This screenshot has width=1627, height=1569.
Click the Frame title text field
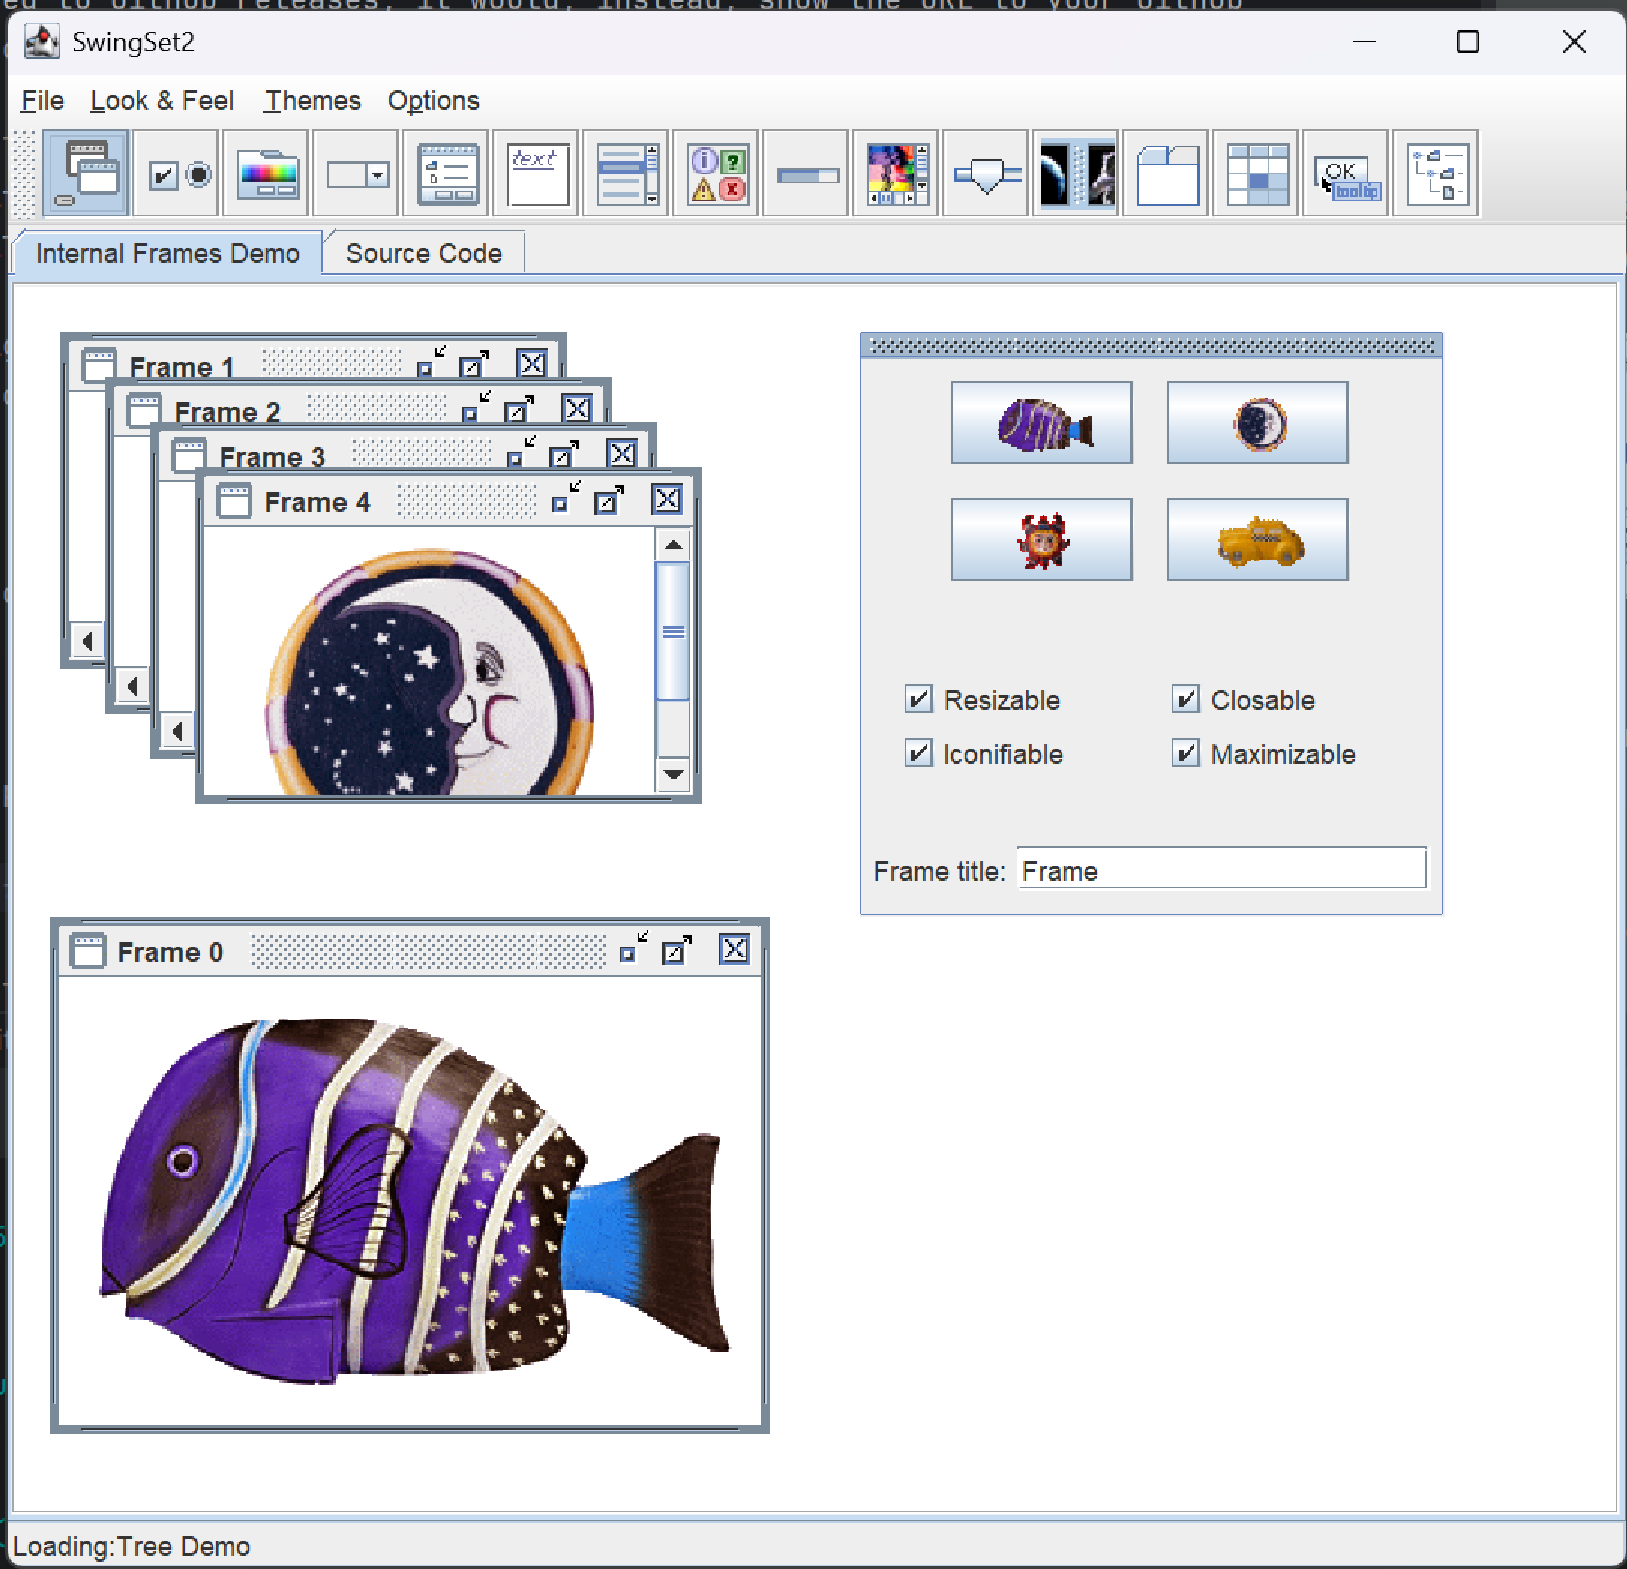(1221, 870)
